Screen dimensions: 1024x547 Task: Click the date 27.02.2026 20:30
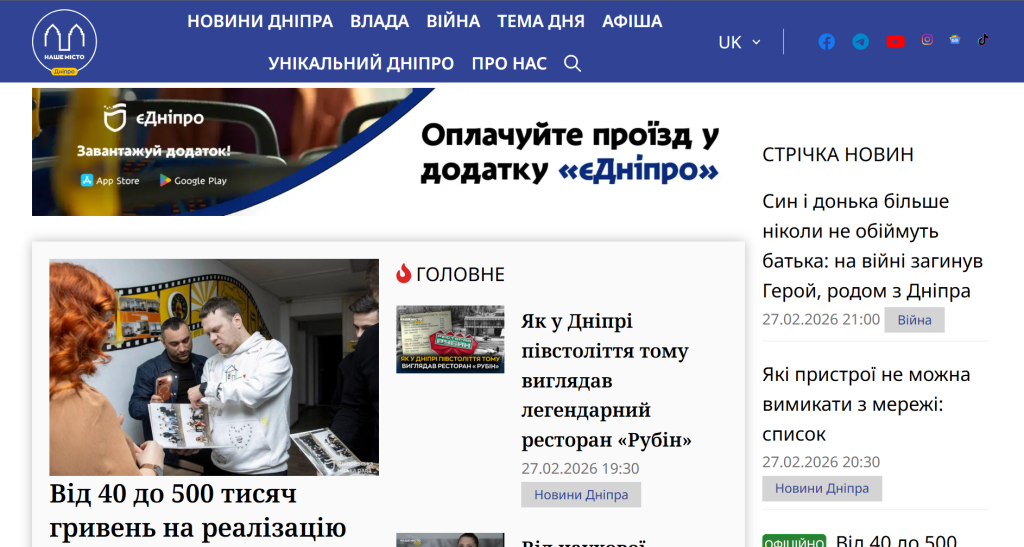click(x=821, y=461)
